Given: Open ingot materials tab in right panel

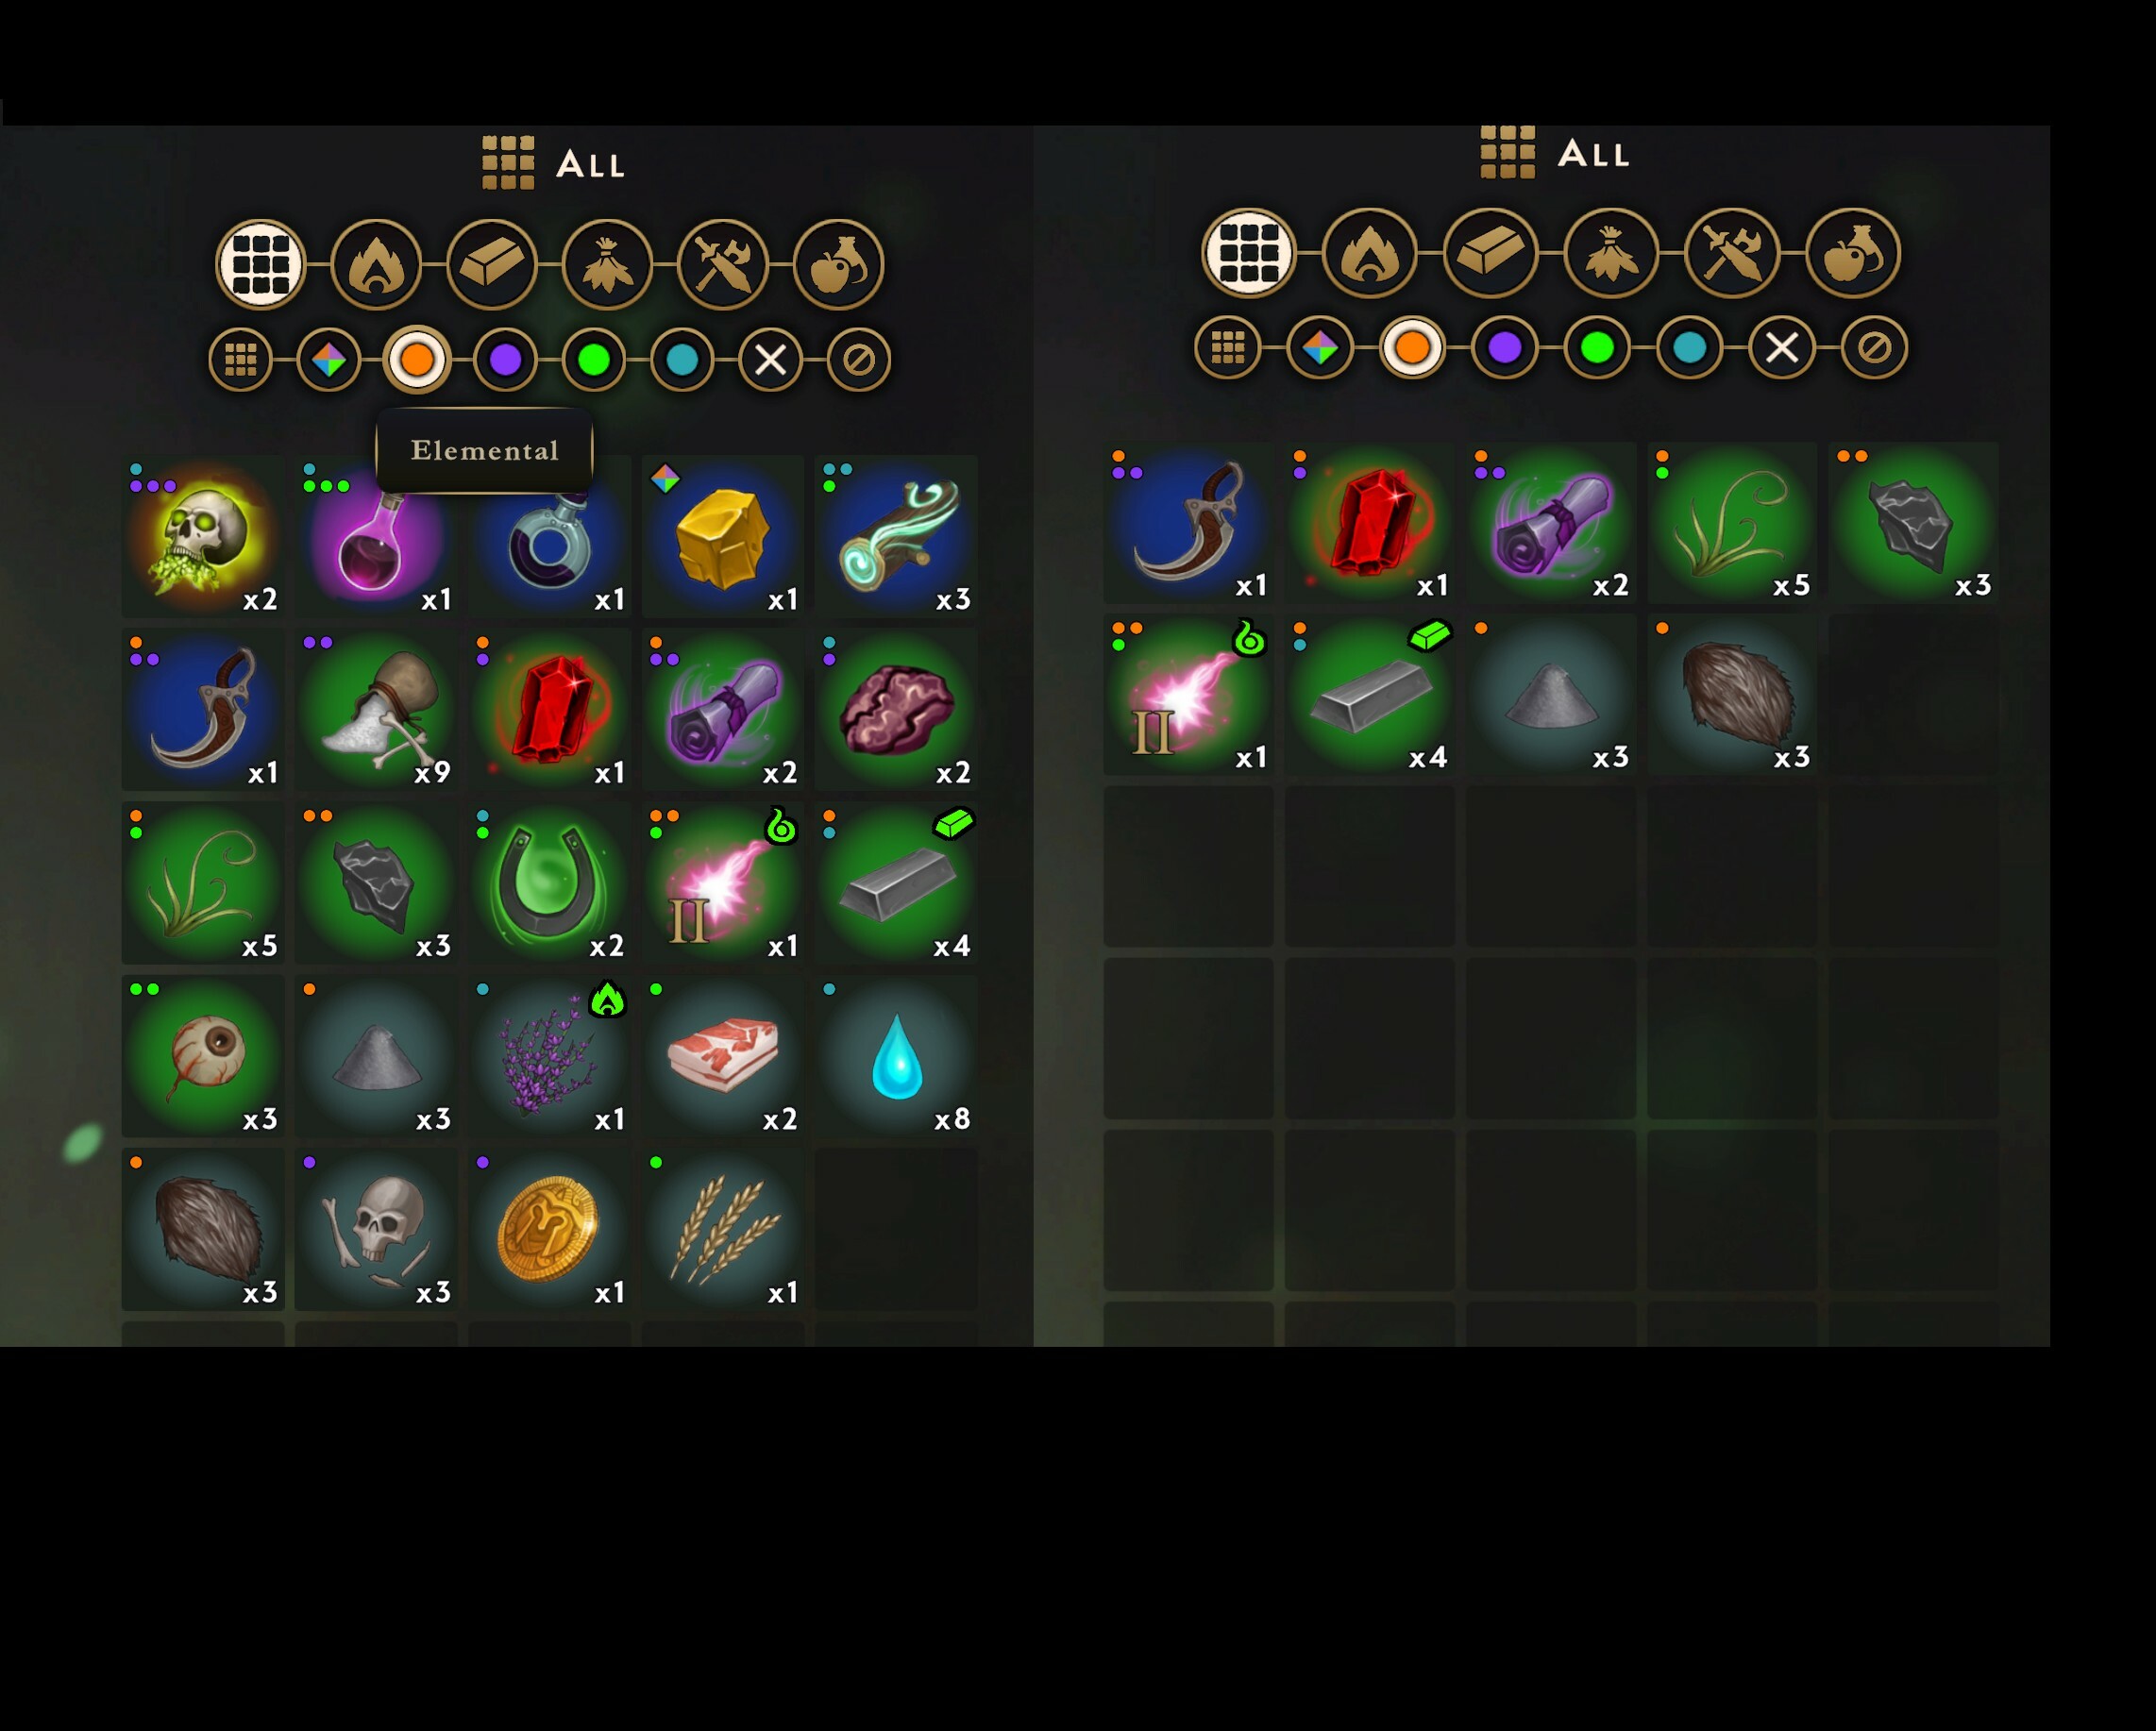Looking at the screenshot, I should click(1490, 253).
